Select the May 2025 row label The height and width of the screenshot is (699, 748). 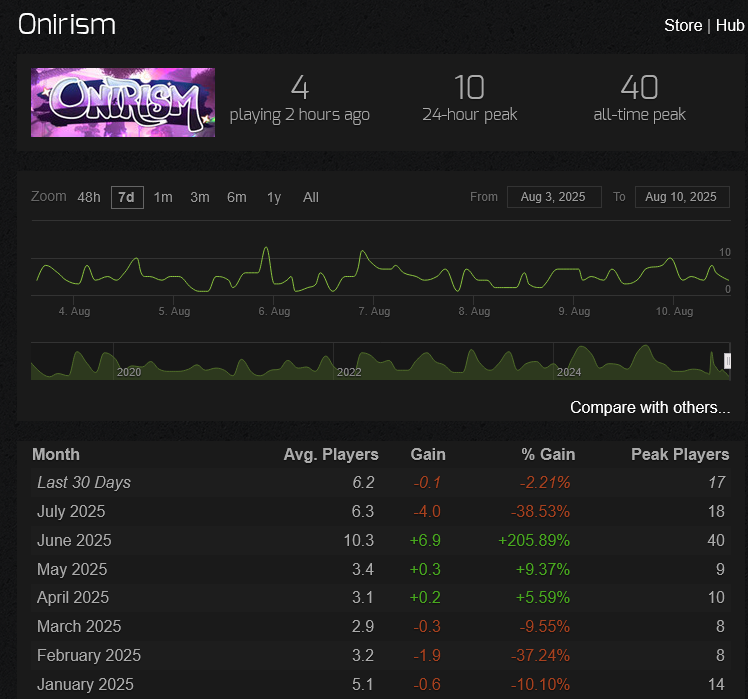72,569
